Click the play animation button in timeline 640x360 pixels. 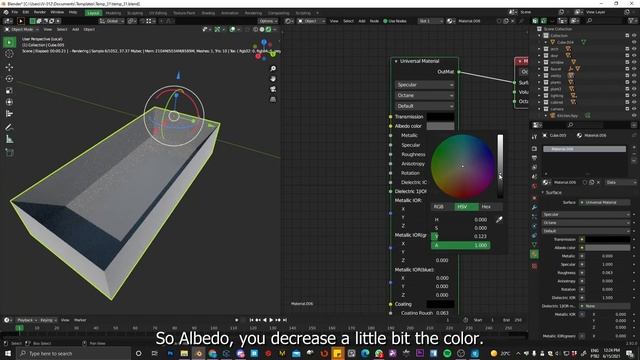tap(271, 320)
